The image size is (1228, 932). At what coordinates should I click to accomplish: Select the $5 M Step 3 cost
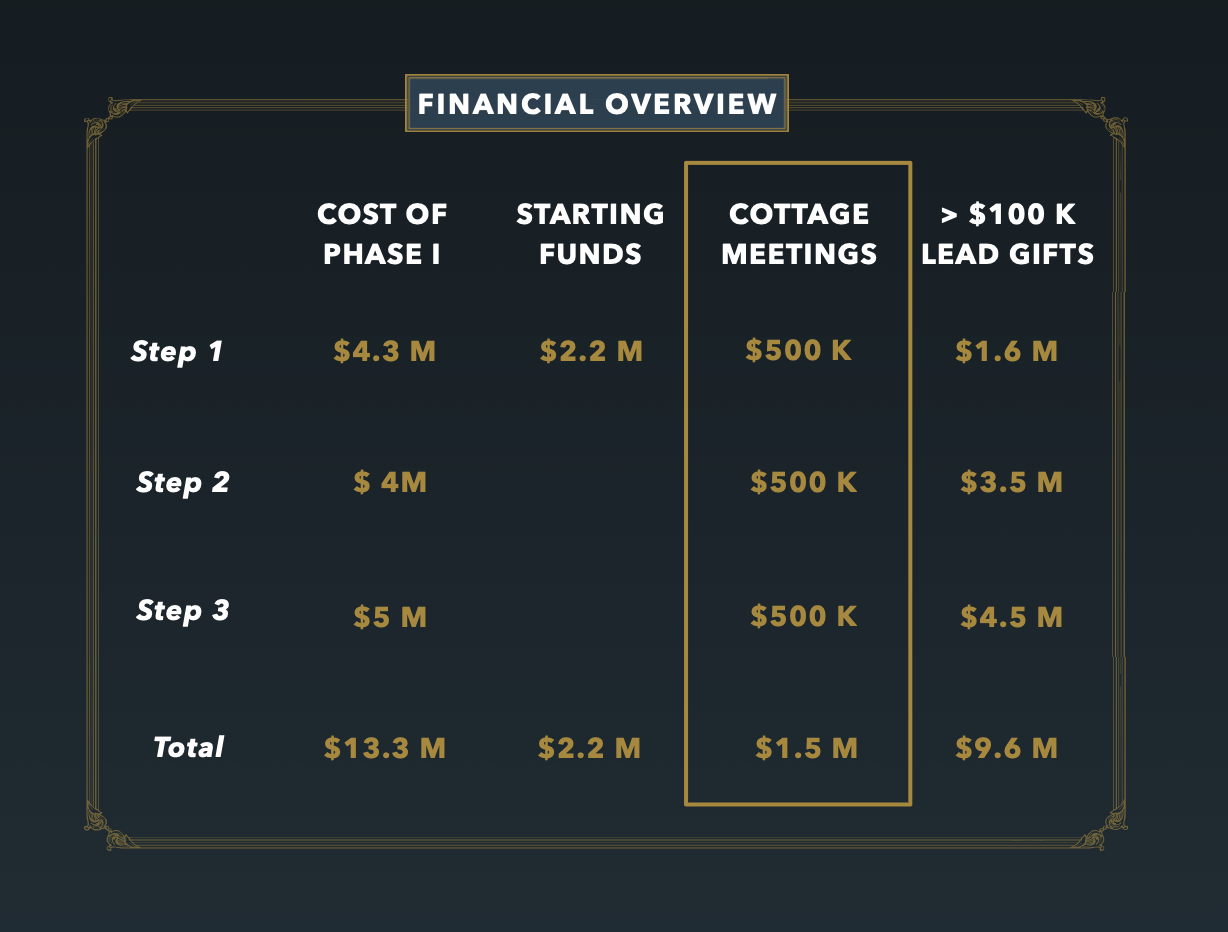click(x=390, y=617)
